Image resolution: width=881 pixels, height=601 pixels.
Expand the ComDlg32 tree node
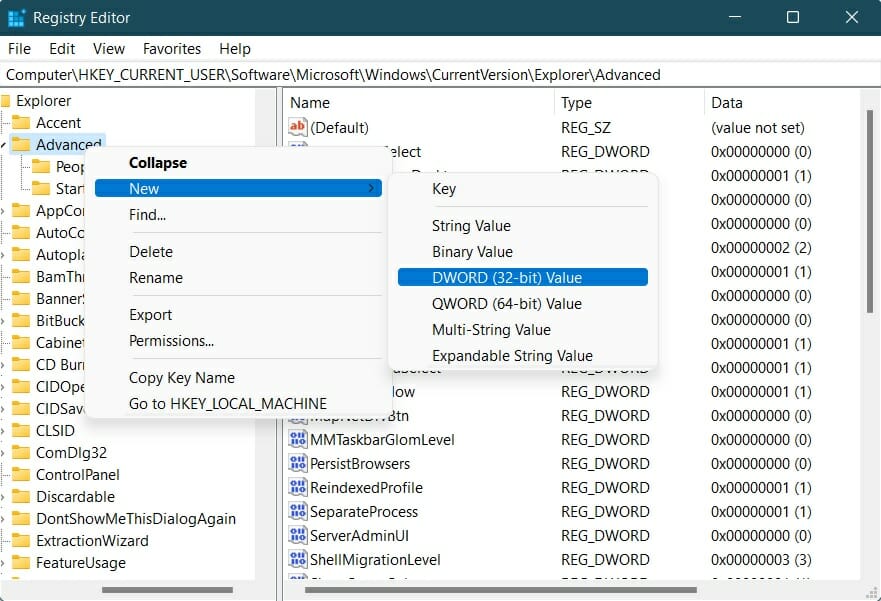point(3,453)
